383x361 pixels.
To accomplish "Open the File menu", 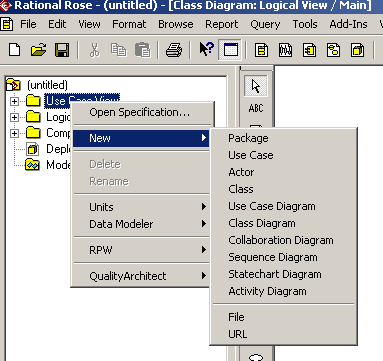I will coord(28,24).
